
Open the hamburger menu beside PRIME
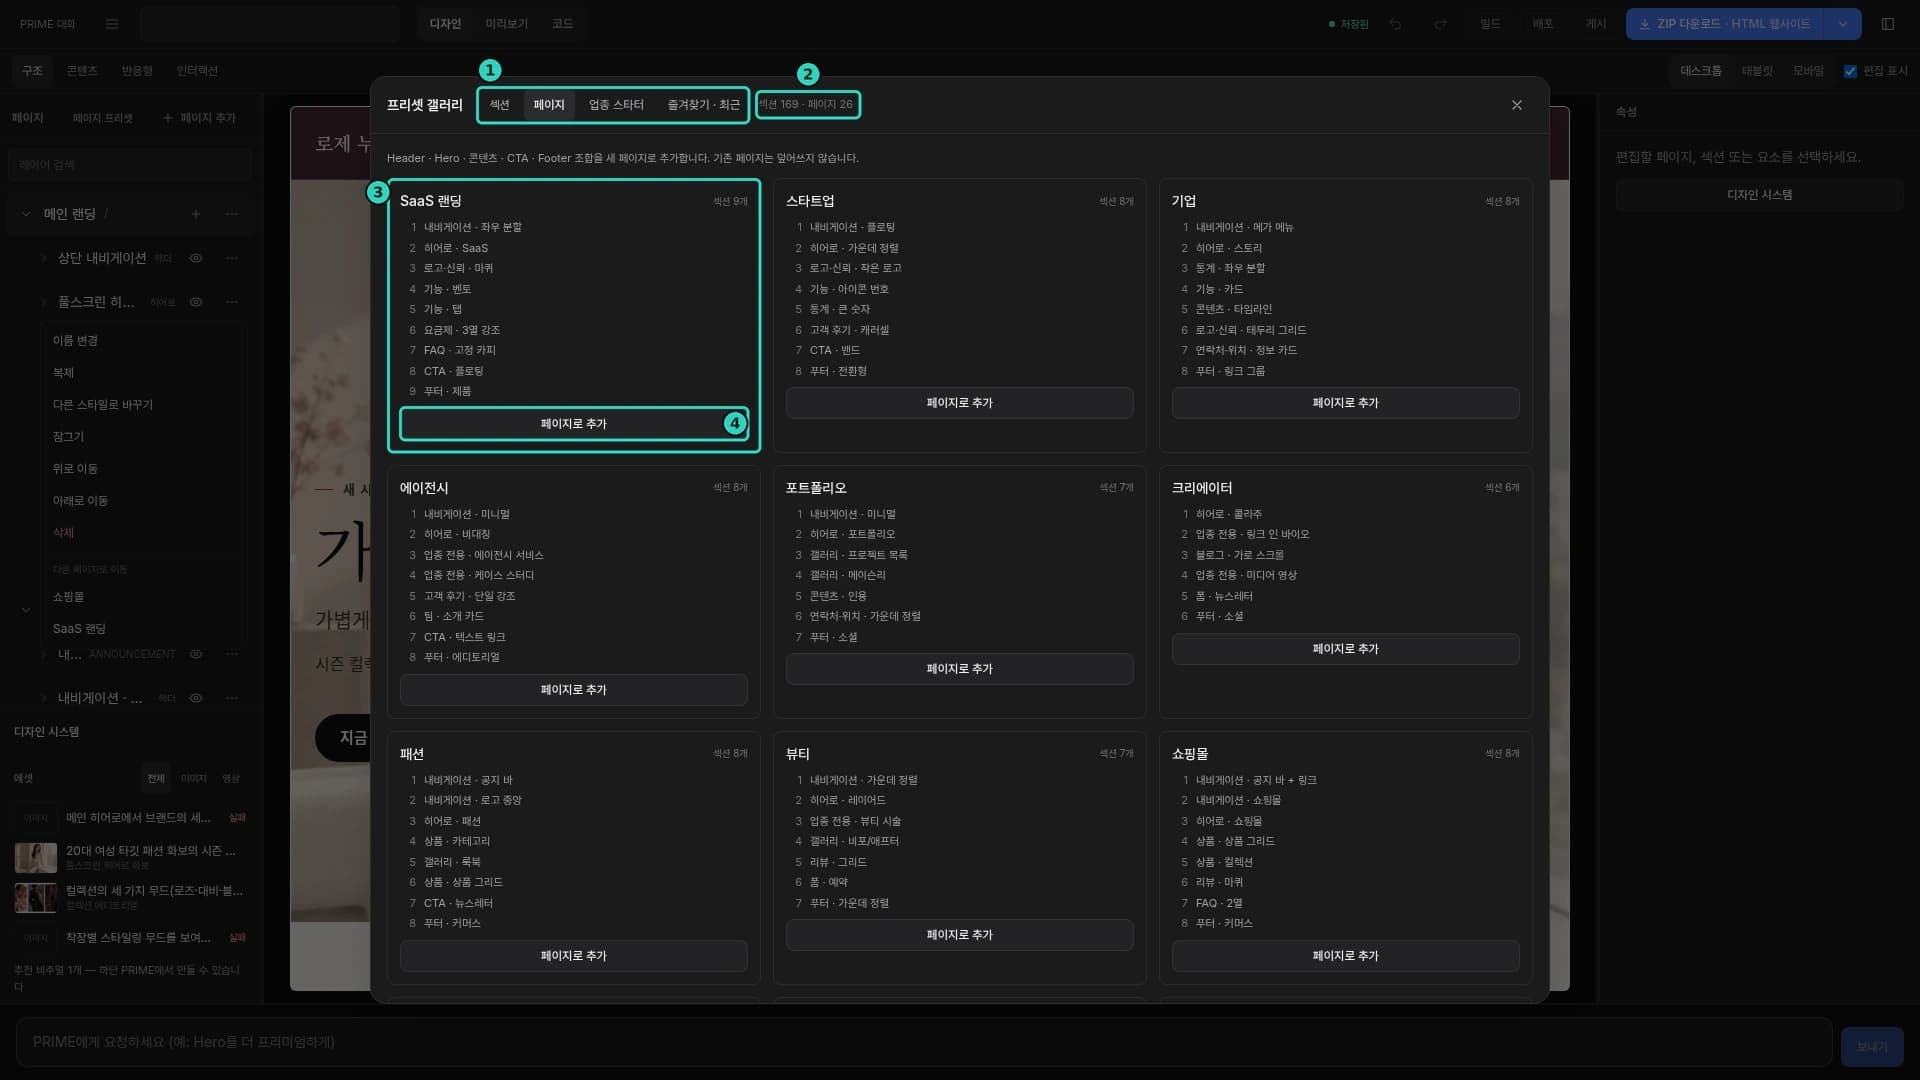point(112,24)
